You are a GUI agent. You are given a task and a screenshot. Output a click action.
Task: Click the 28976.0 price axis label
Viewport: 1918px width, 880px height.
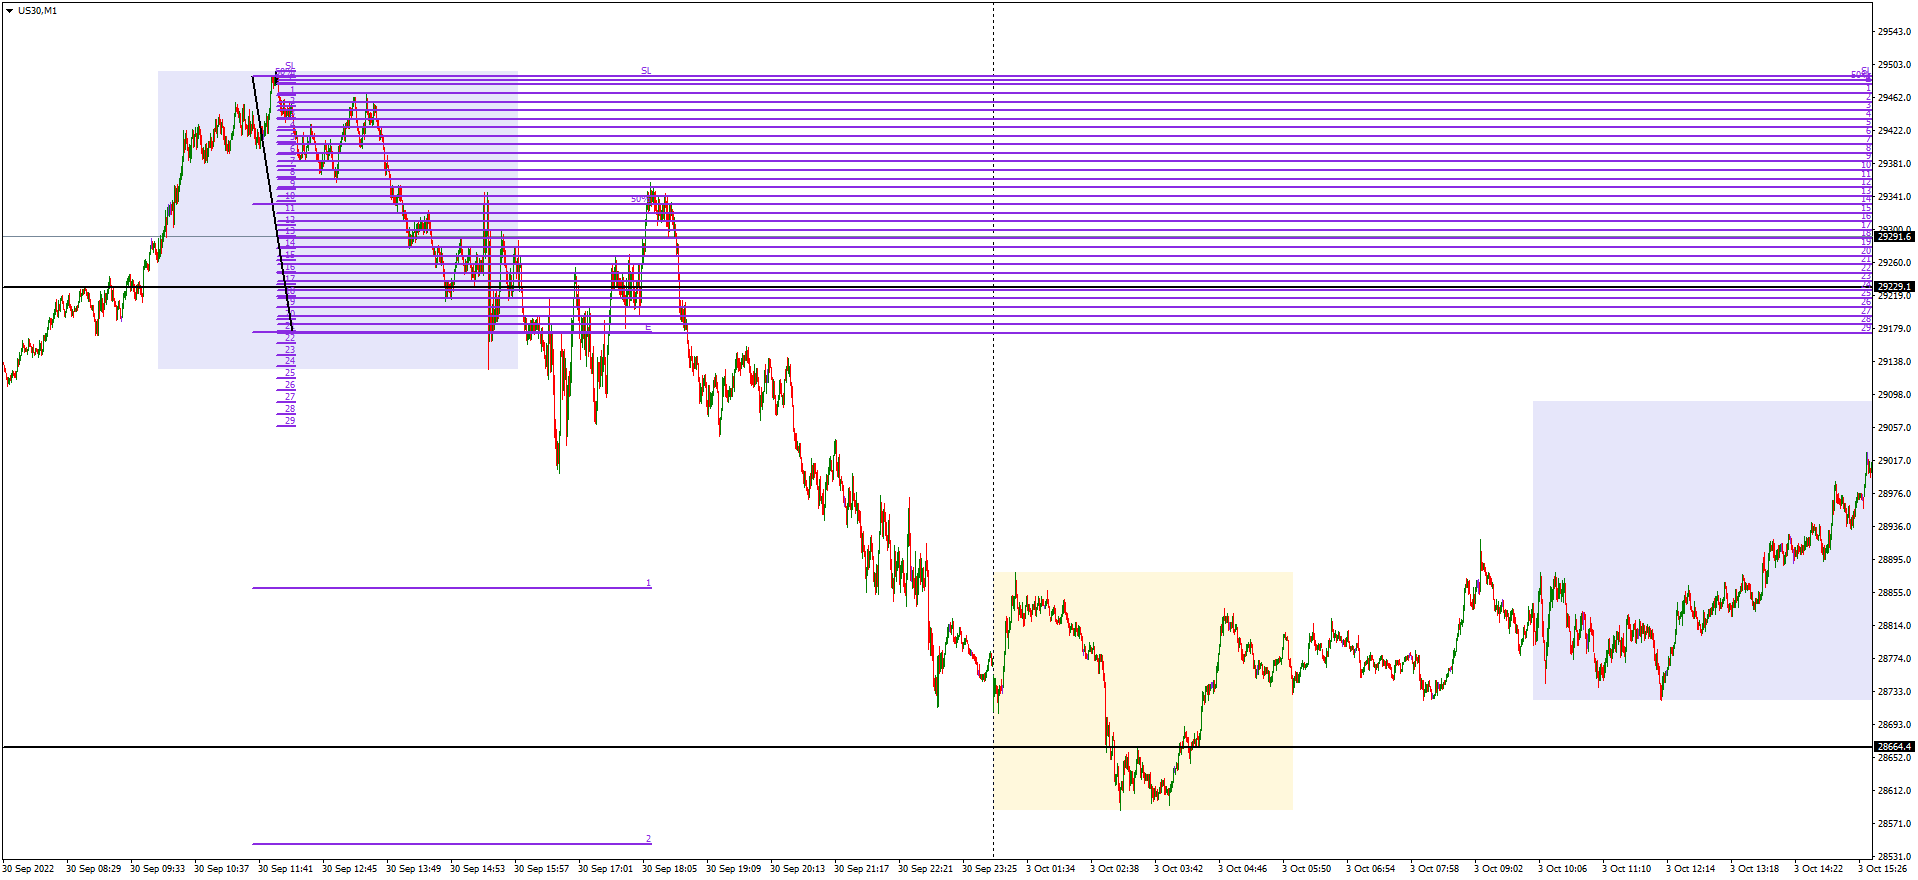[x=1894, y=494]
